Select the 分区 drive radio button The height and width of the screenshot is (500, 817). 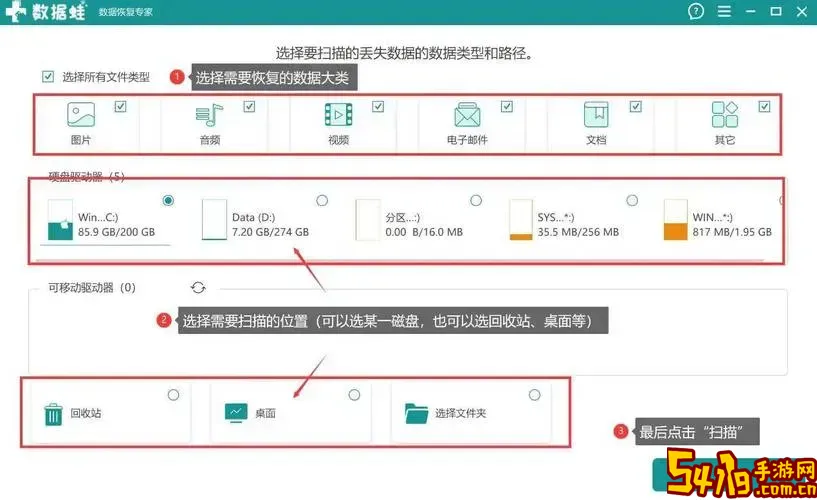(x=476, y=201)
